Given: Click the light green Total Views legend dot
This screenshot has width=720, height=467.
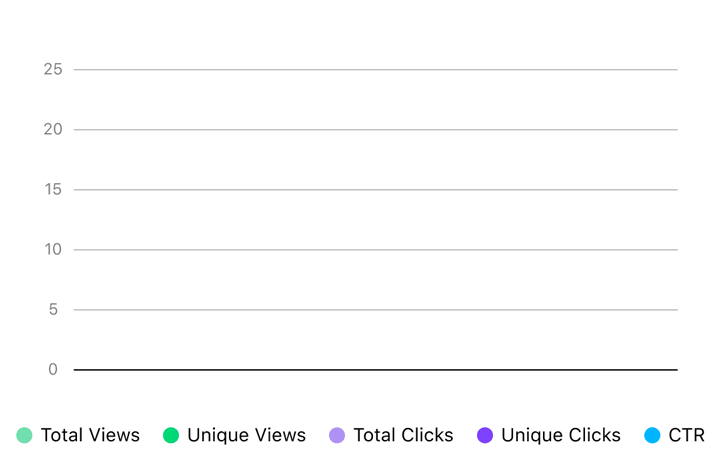Looking at the screenshot, I should pyautogui.click(x=24, y=435).
